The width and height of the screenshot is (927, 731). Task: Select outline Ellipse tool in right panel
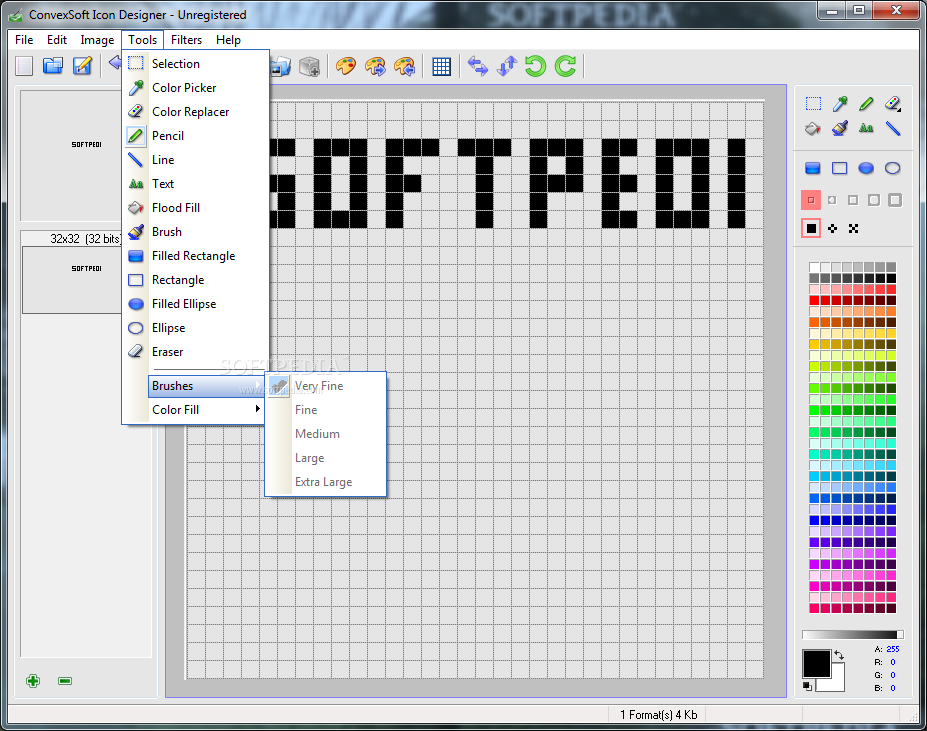[893, 169]
